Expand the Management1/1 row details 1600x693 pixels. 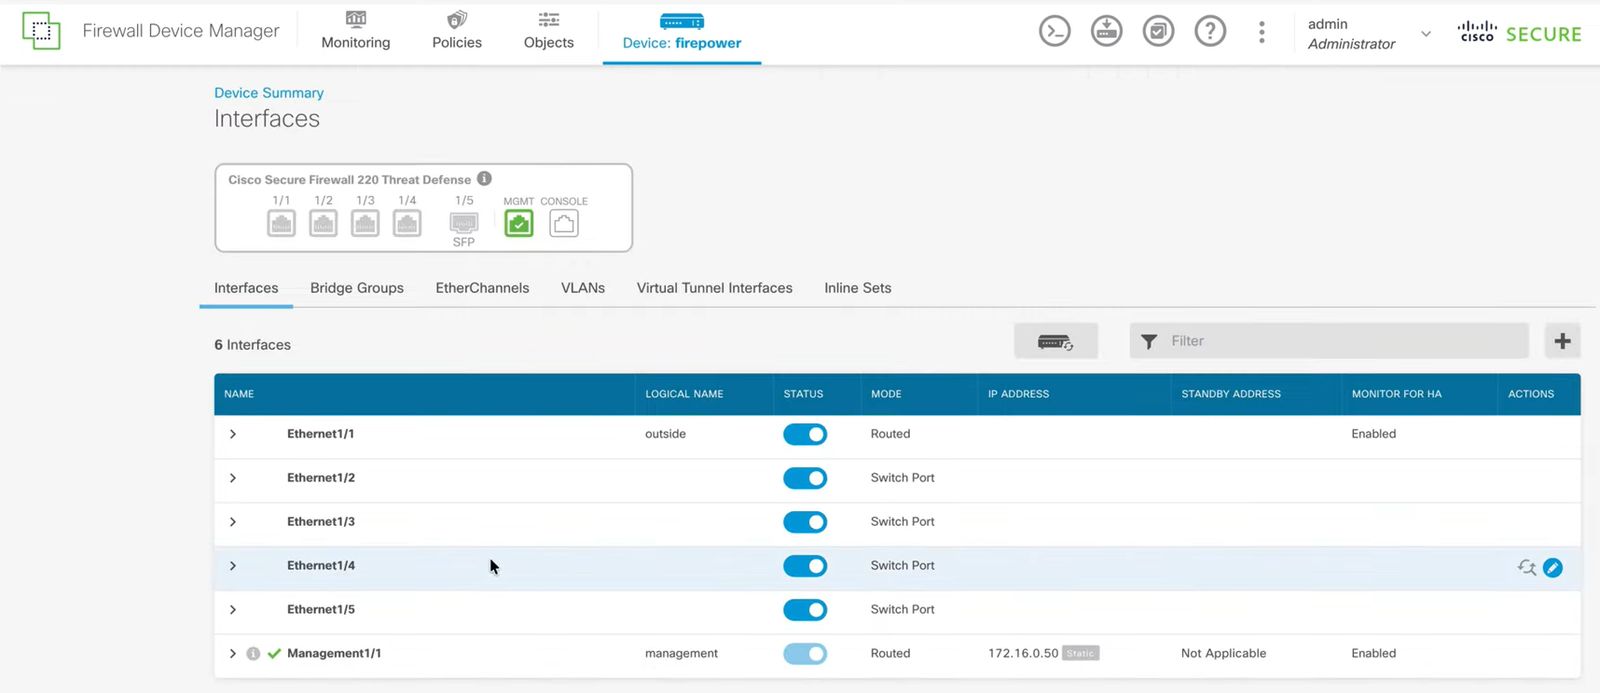click(233, 654)
